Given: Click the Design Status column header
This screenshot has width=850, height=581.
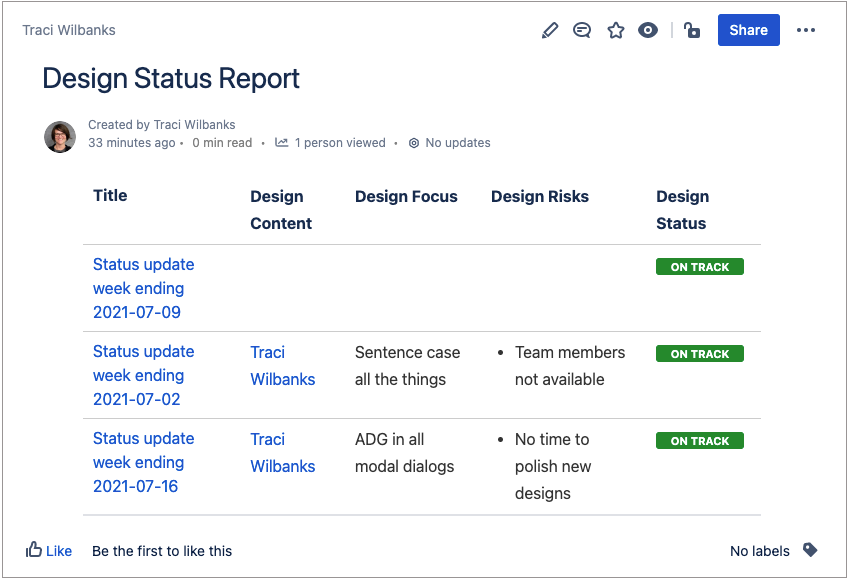Looking at the screenshot, I should click(682, 210).
